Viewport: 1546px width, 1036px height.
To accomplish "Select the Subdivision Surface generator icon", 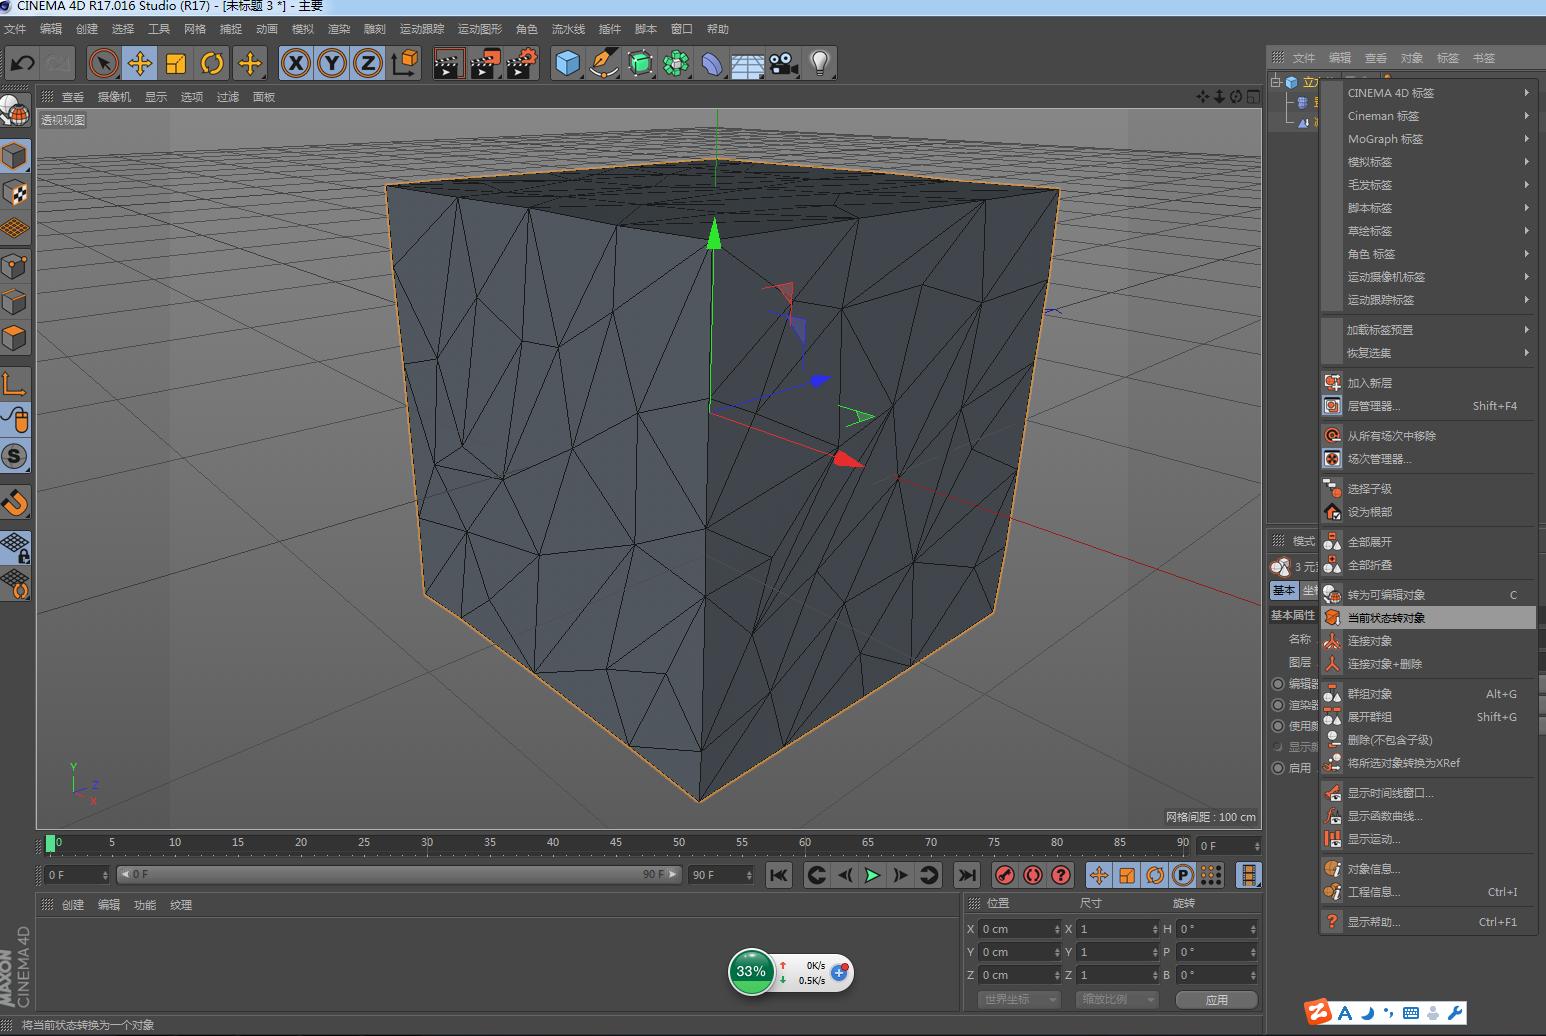I will 640,63.
